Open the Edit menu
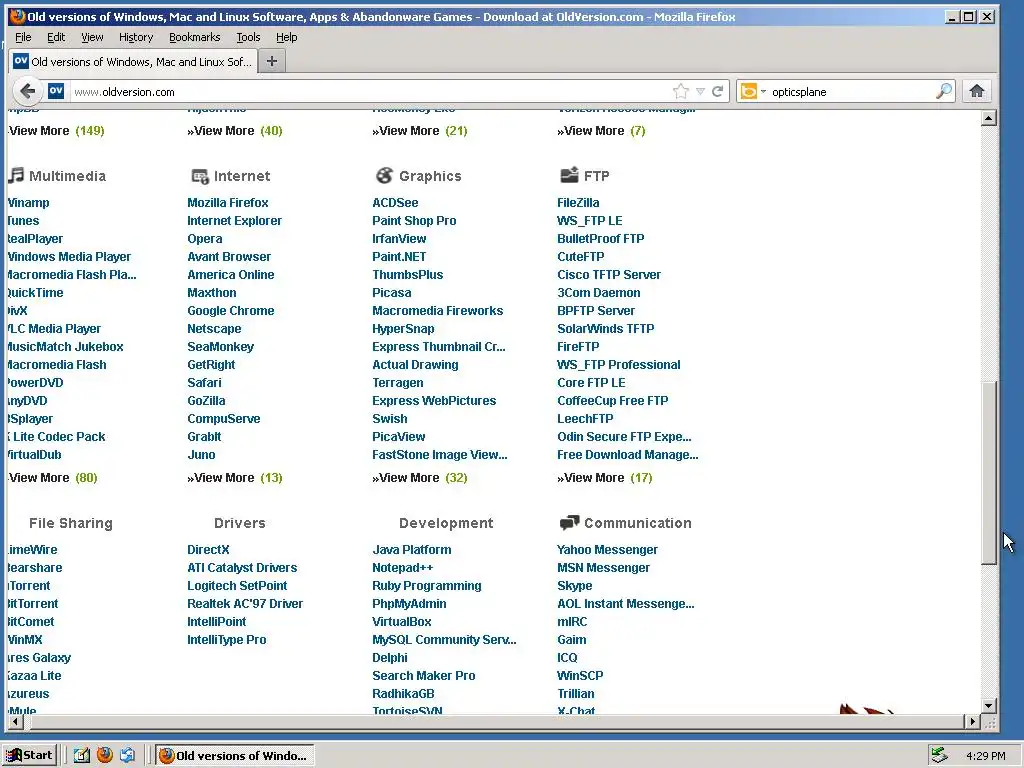1024x768 pixels. point(56,37)
